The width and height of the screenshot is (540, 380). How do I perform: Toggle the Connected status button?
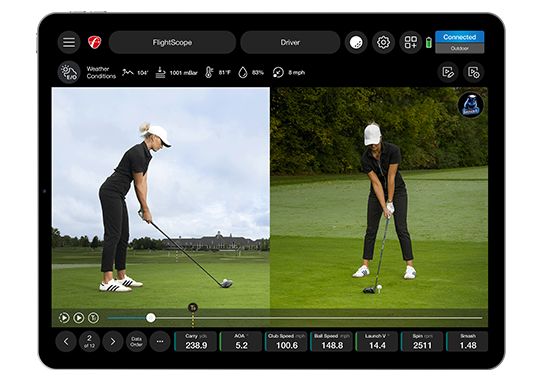pos(459,37)
